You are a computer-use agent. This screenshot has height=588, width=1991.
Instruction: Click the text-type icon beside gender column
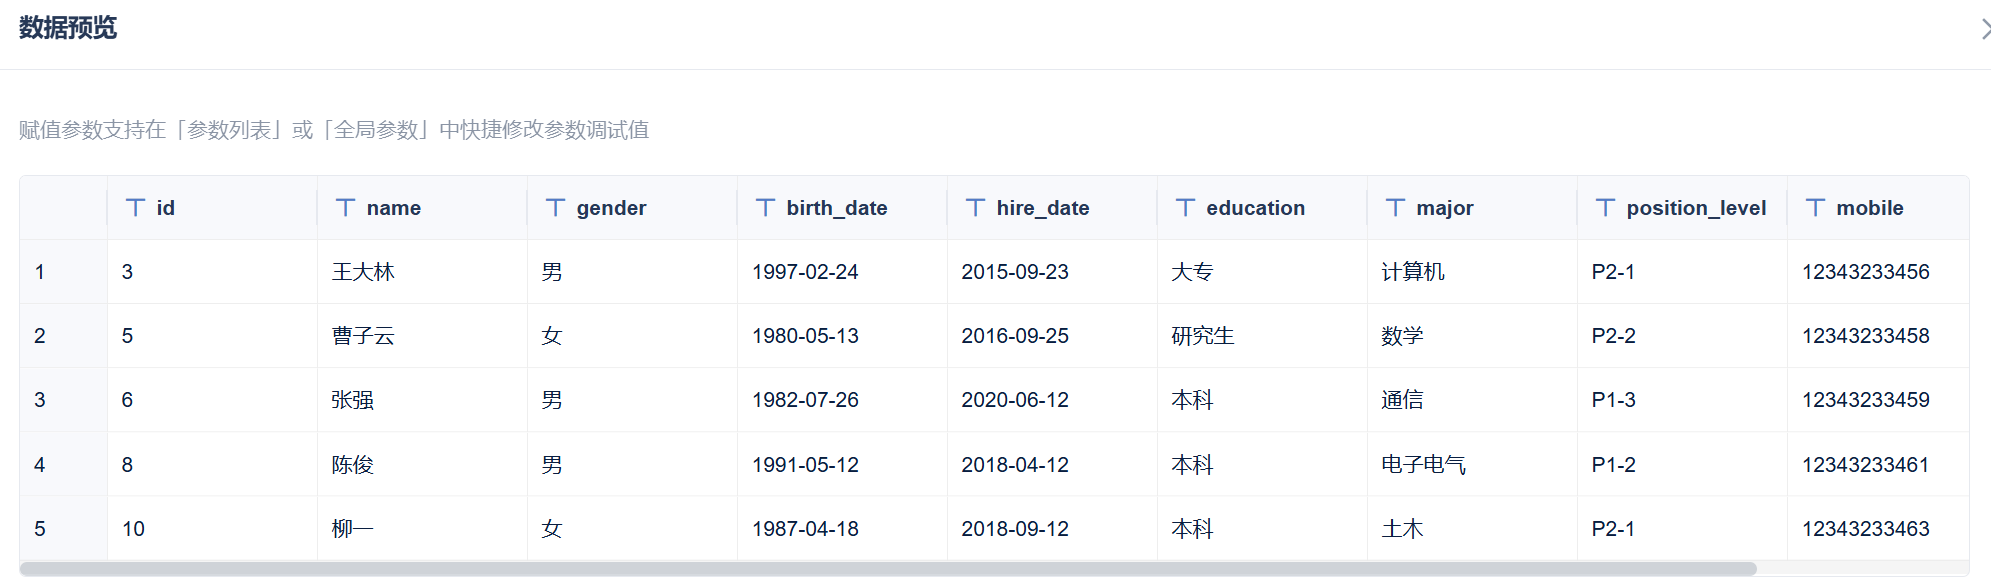[555, 208]
